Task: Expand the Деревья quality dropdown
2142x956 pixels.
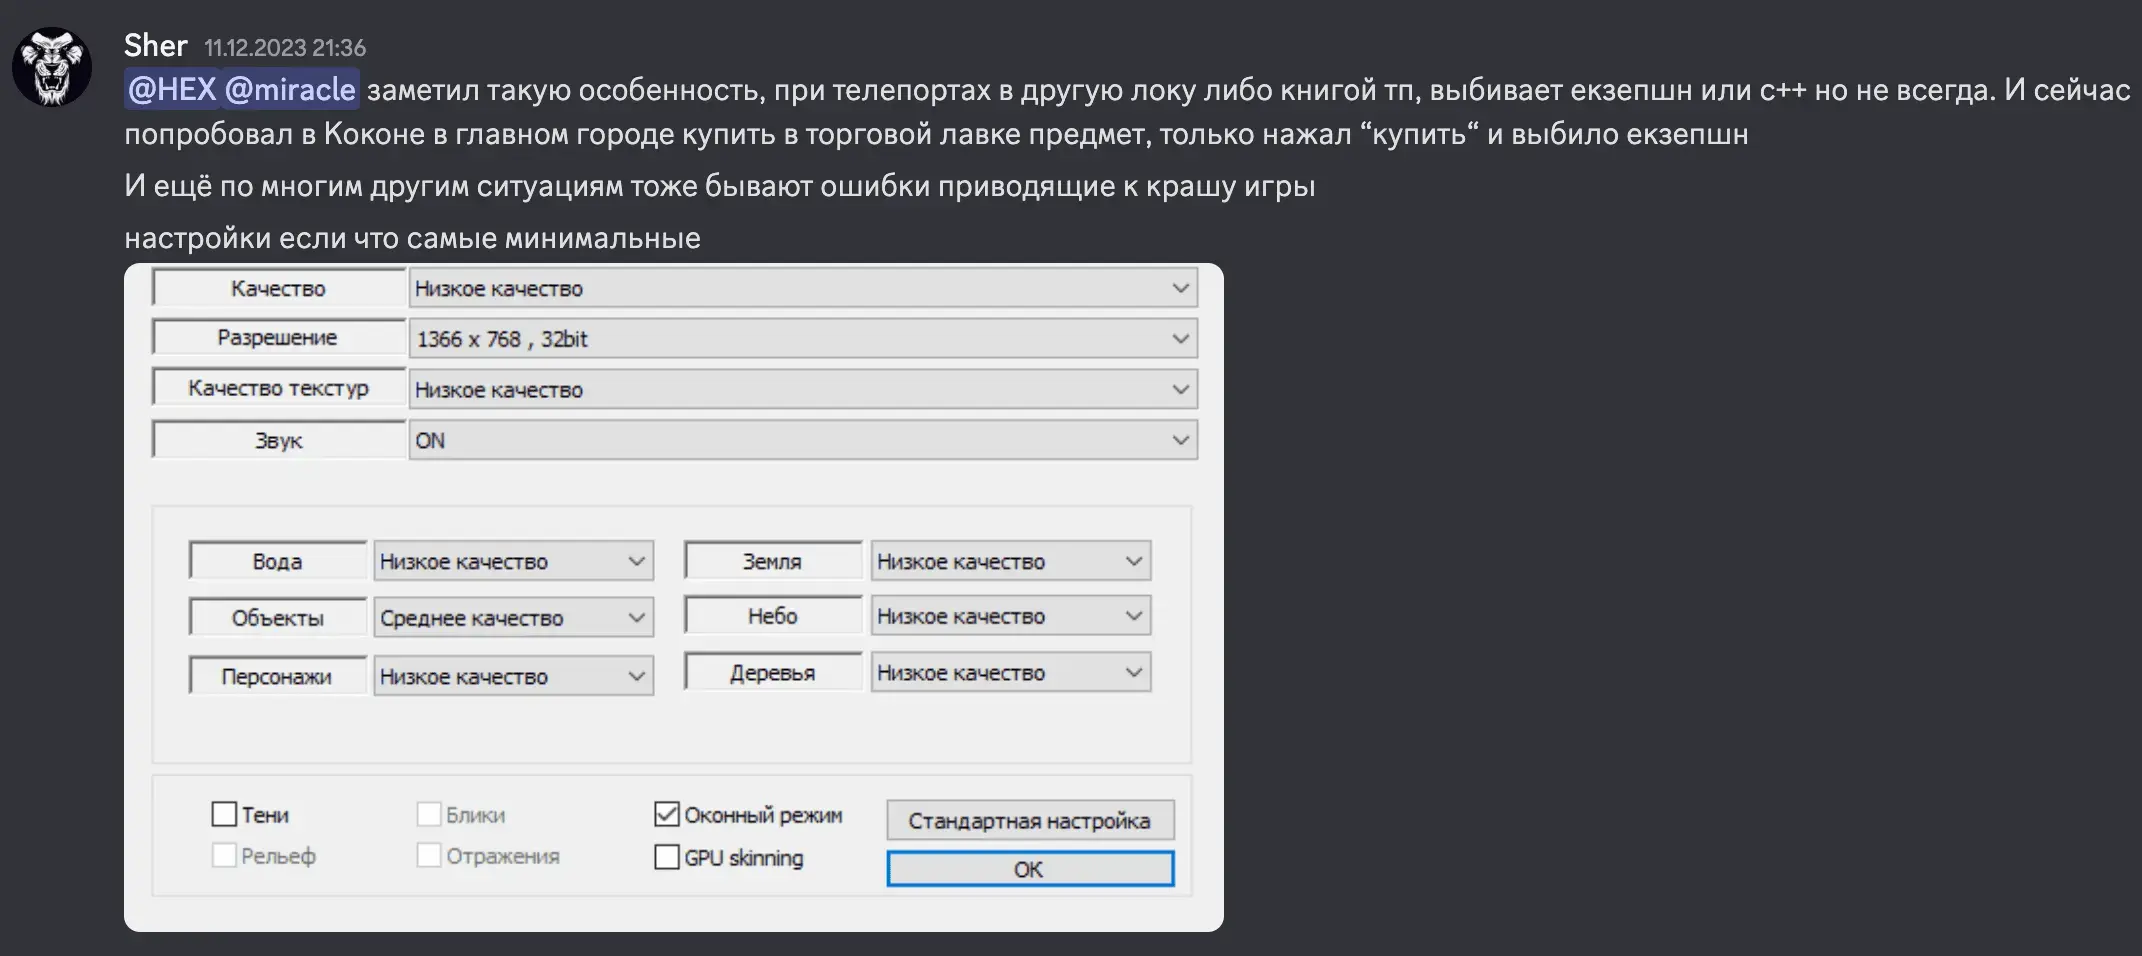Action: 1010,673
